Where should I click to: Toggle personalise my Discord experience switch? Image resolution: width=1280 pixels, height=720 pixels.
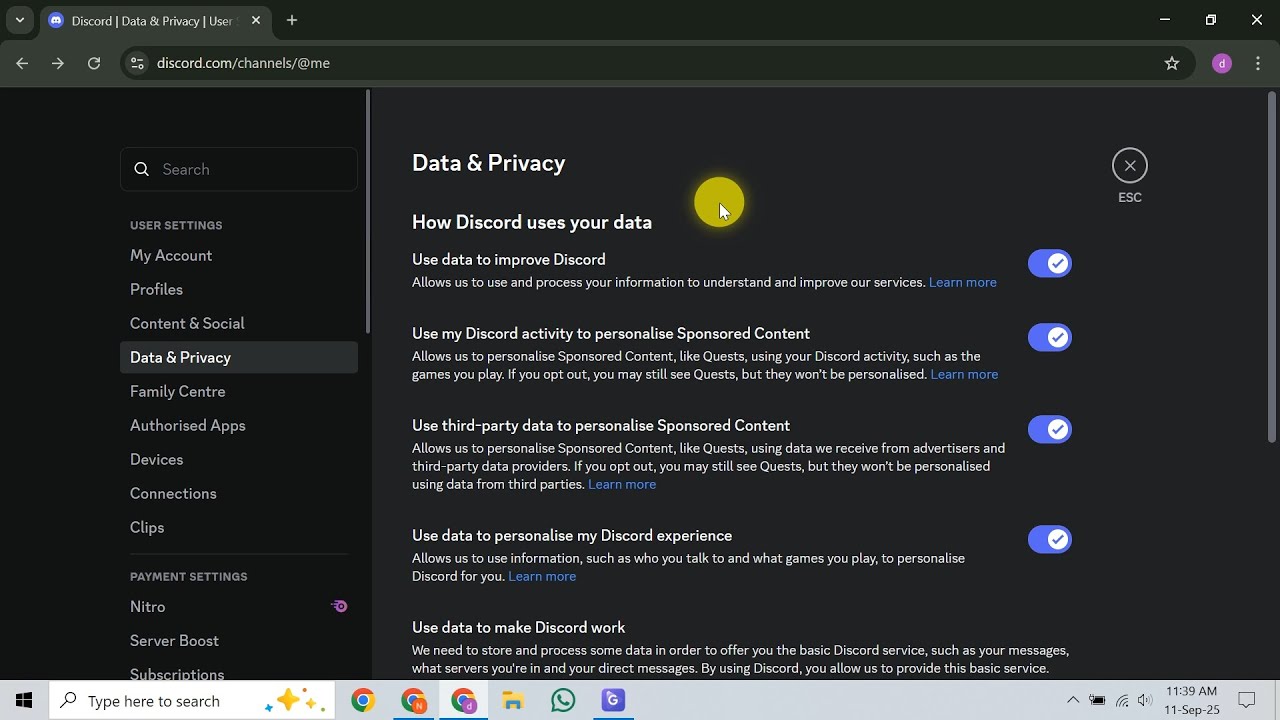pyautogui.click(x=1050, y=539)
